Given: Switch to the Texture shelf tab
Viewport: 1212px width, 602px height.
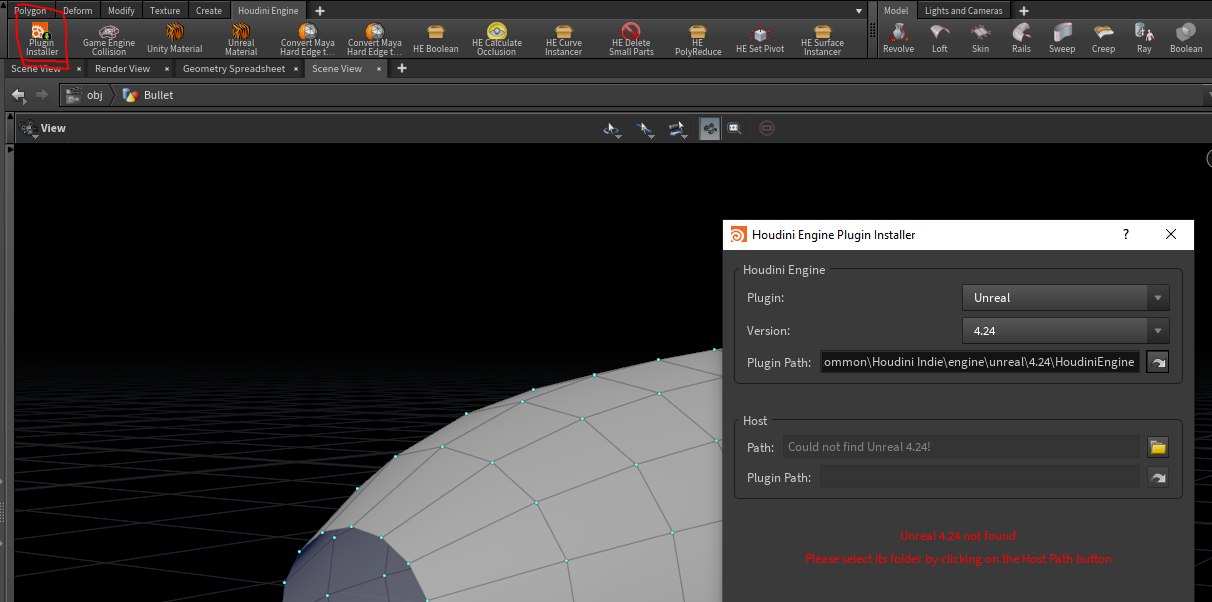Looking at the screenshot, I should 165,10.
